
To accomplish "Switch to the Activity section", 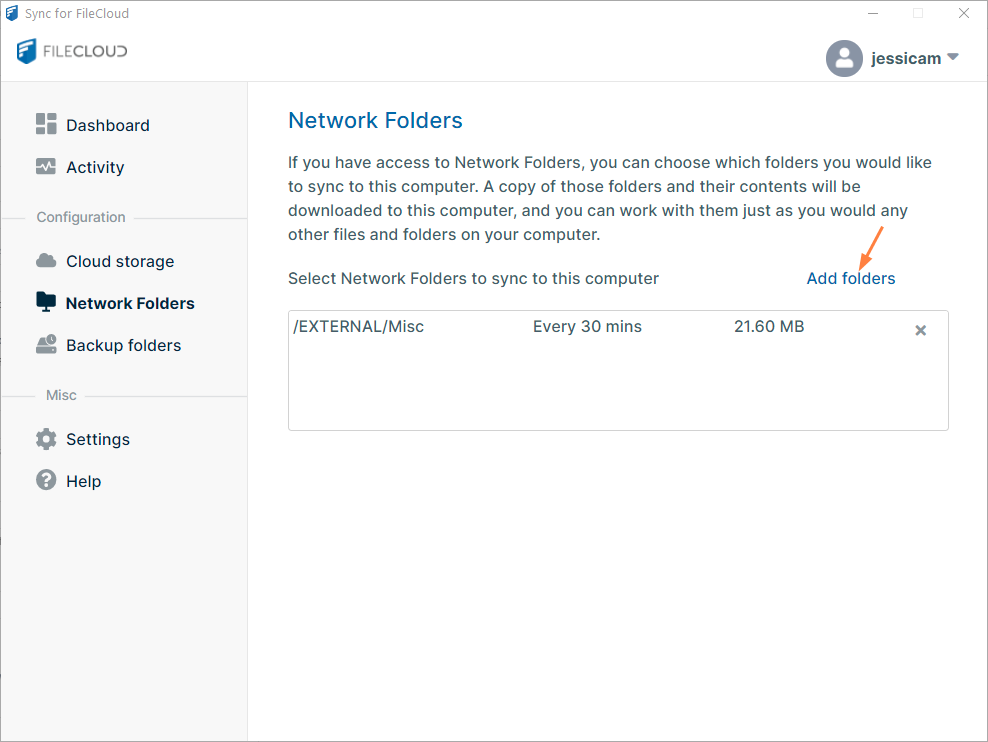I will [95, 167].
